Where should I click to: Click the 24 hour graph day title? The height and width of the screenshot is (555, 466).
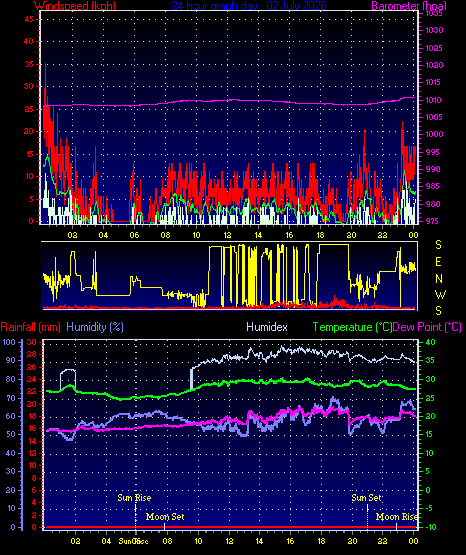[x=249, y=5]
